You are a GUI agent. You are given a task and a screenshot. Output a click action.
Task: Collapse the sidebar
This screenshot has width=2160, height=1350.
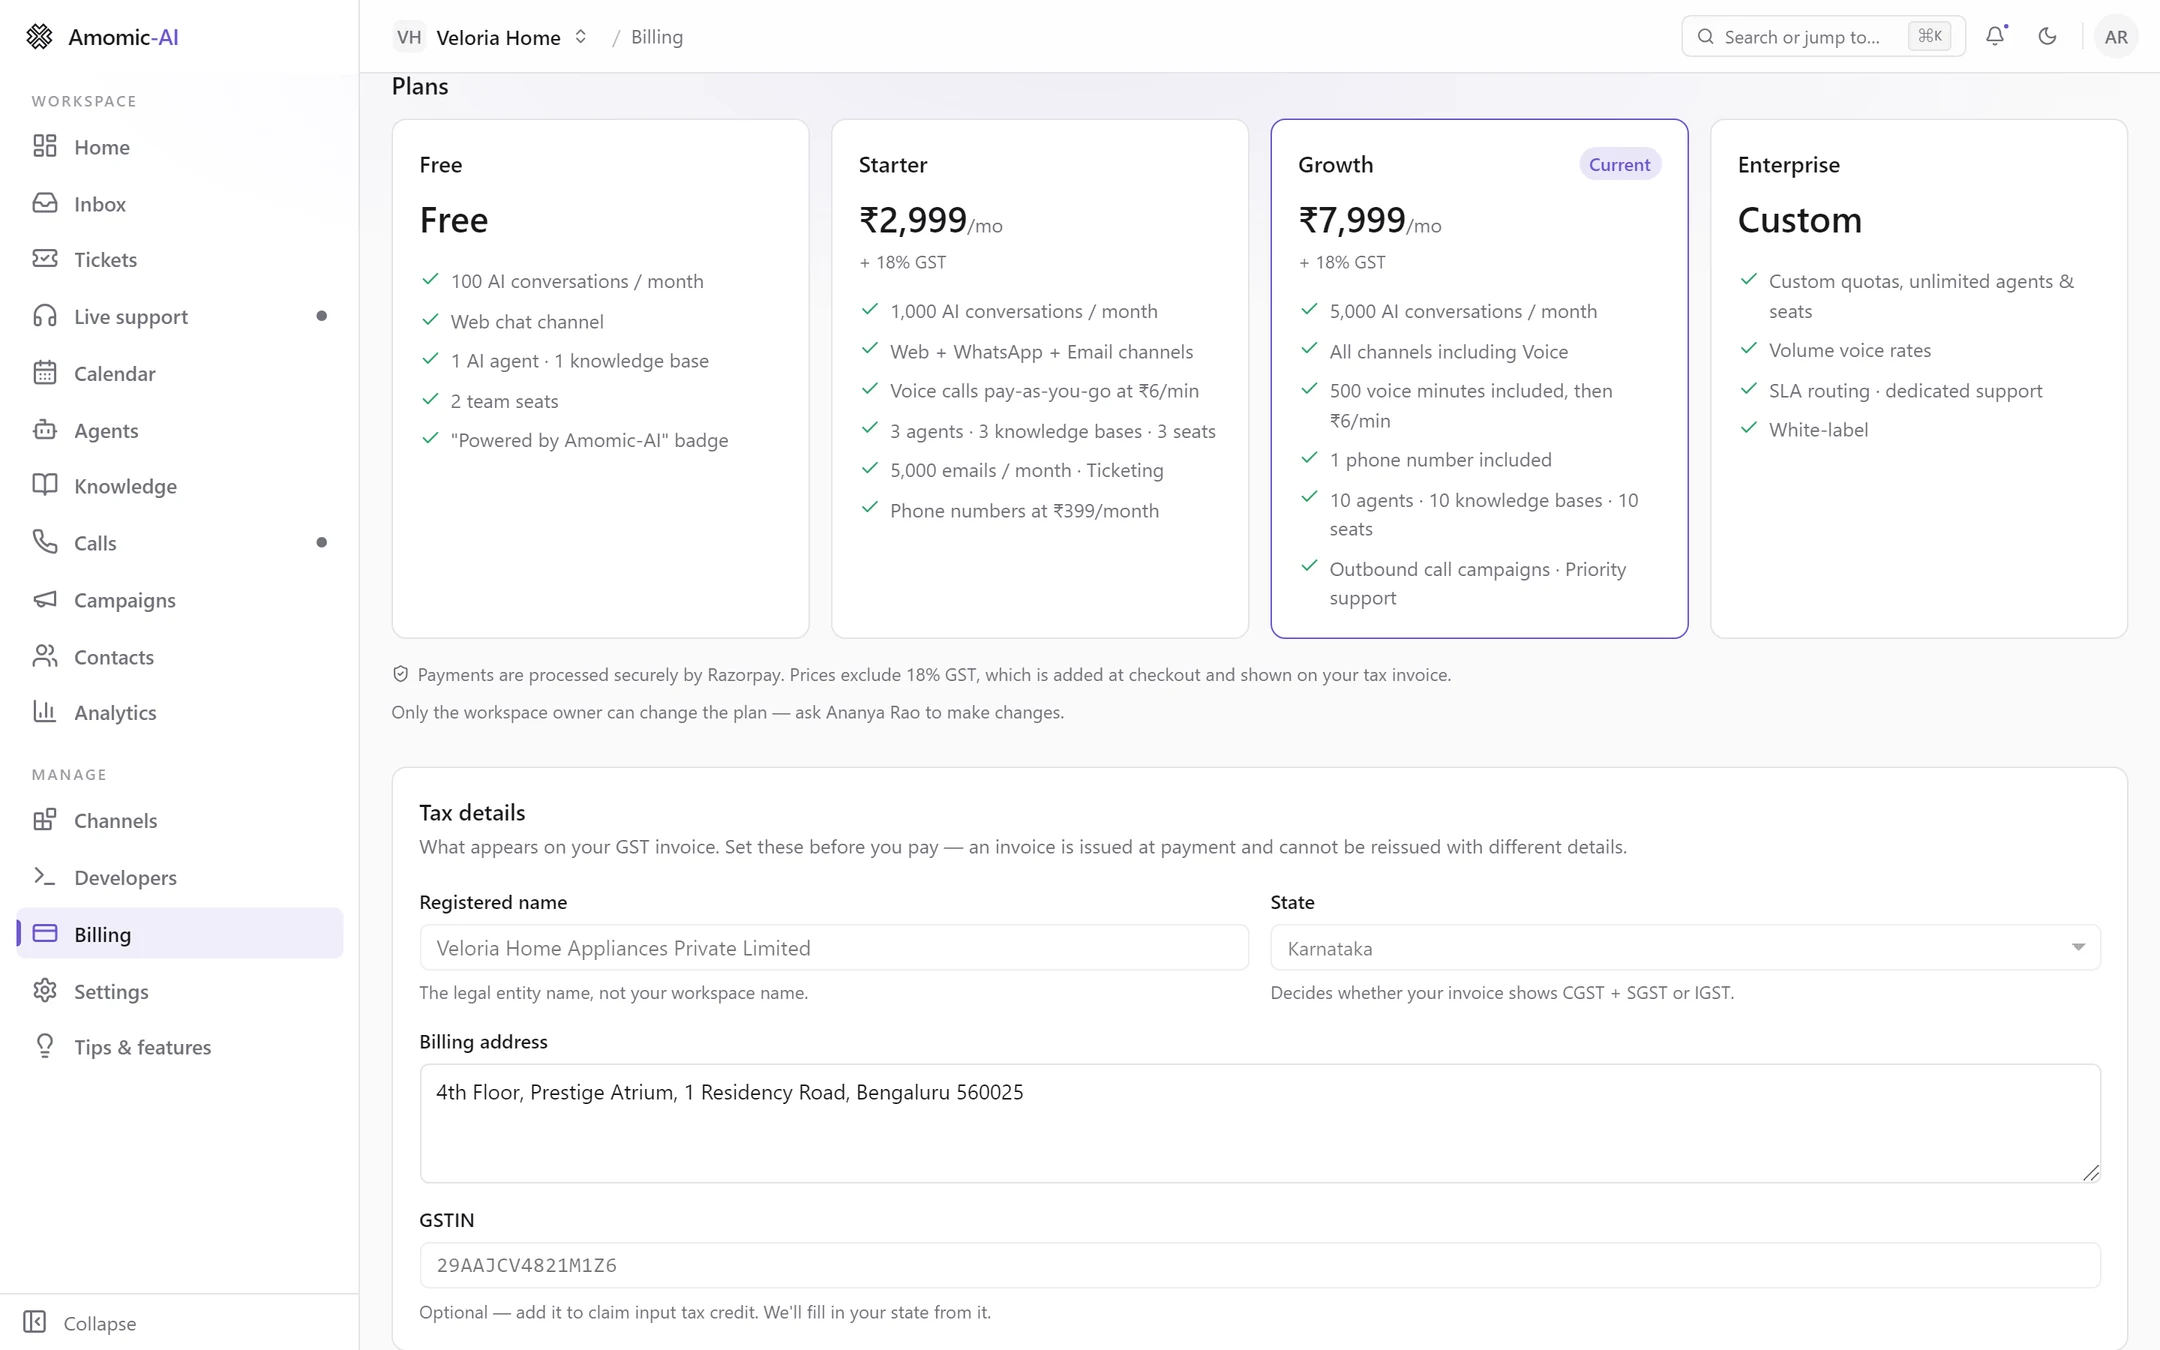tap(80, 1322)
